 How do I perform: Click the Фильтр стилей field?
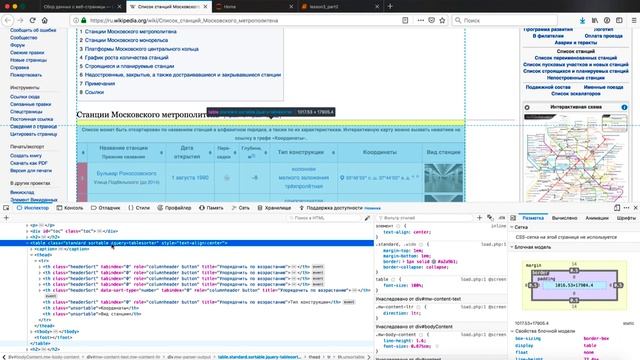tap(426, 218)
